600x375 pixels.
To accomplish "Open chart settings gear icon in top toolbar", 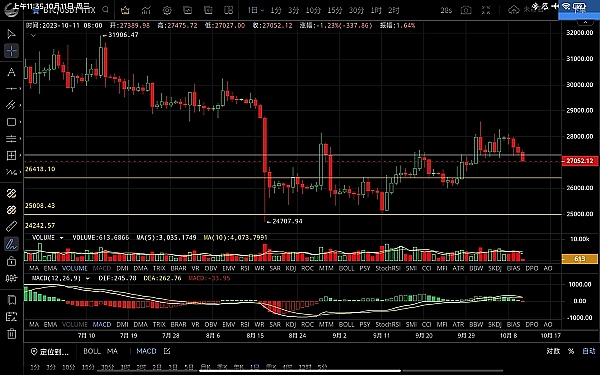I will pos(167,10).
